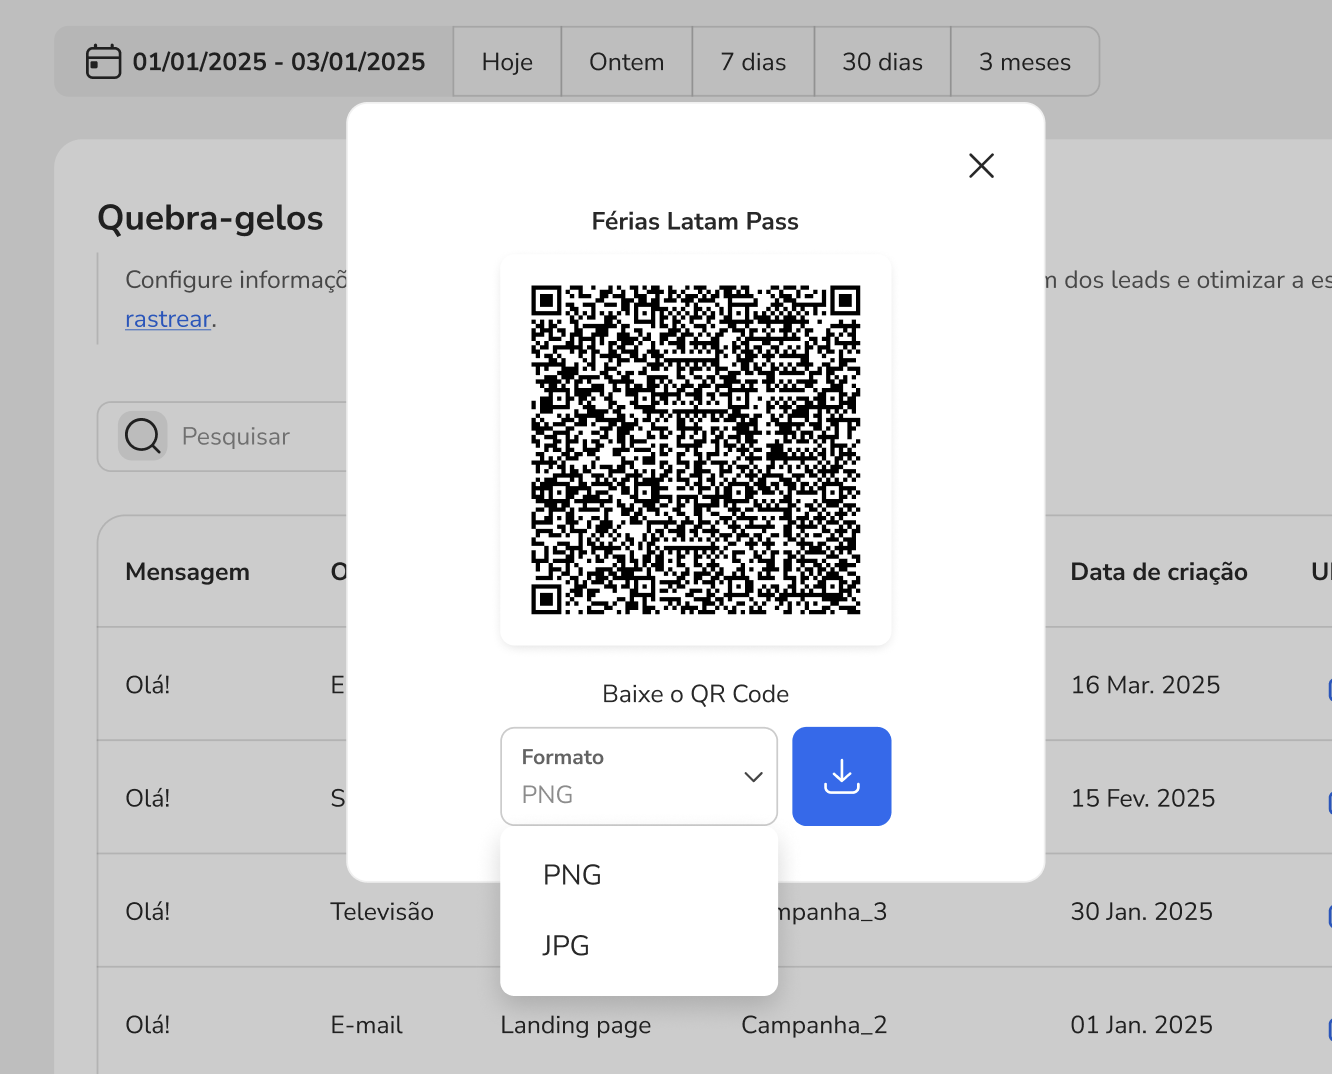This screenshot has width=1332, height=1074.
Task: Select JPG format option
Action: coord(566,945)
